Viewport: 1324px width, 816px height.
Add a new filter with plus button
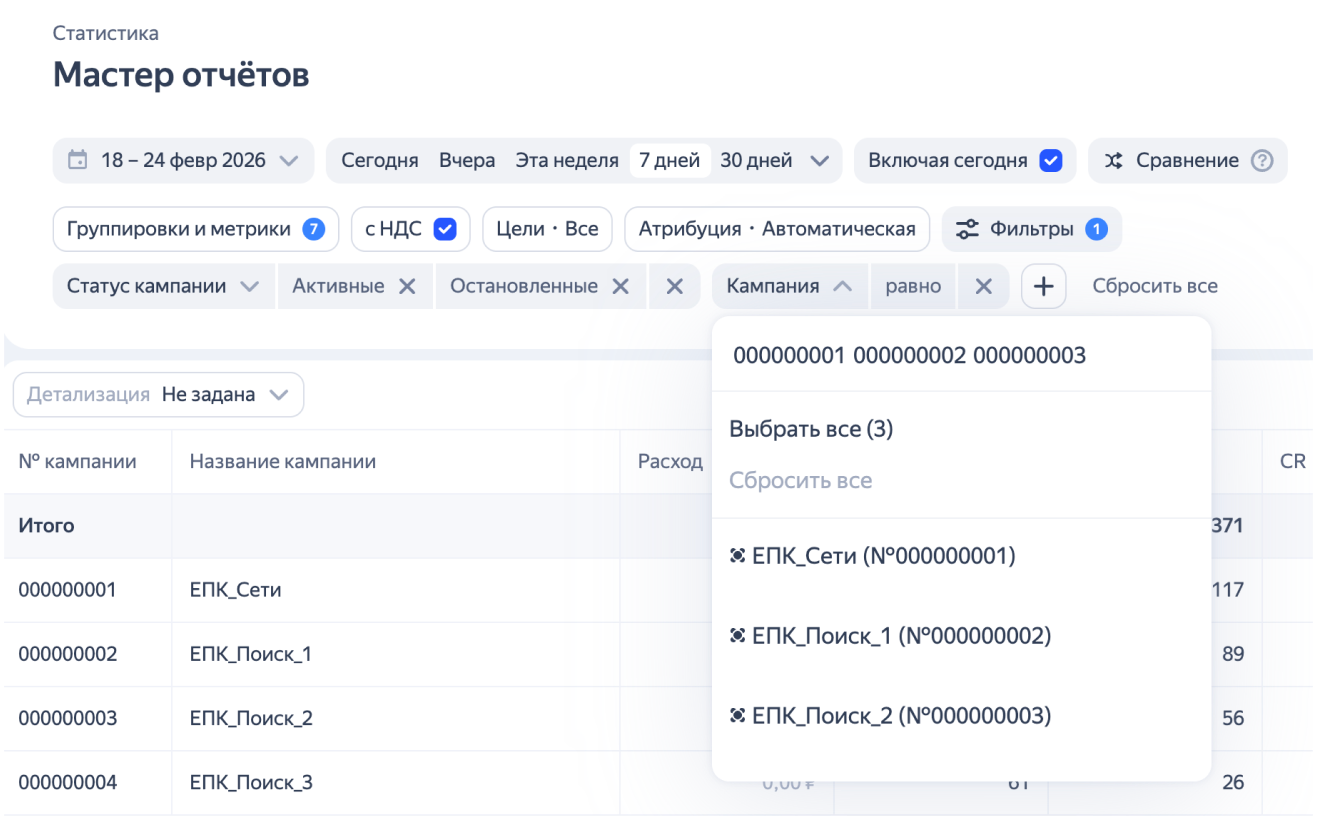1043,286
